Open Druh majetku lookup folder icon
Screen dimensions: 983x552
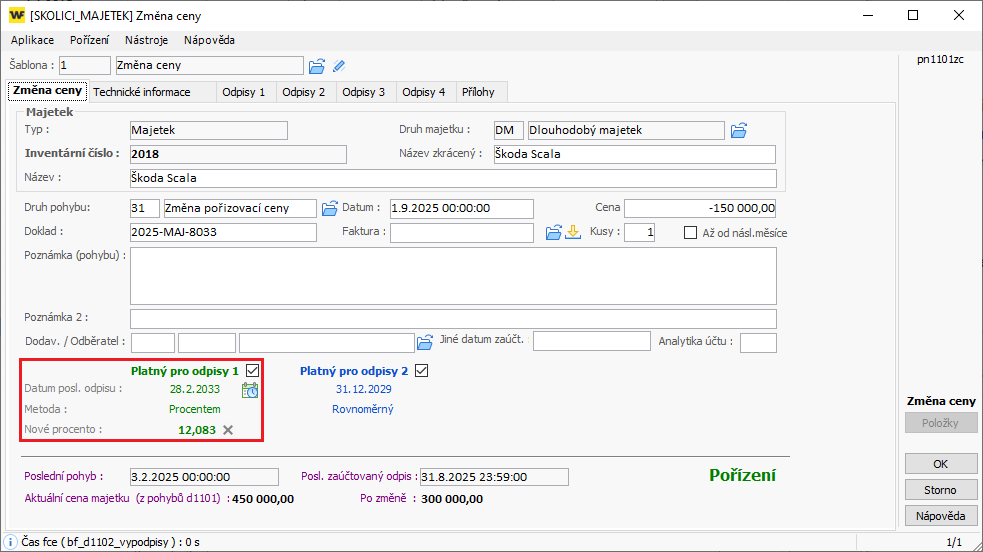pyautogui.click(x=739, y=130)
